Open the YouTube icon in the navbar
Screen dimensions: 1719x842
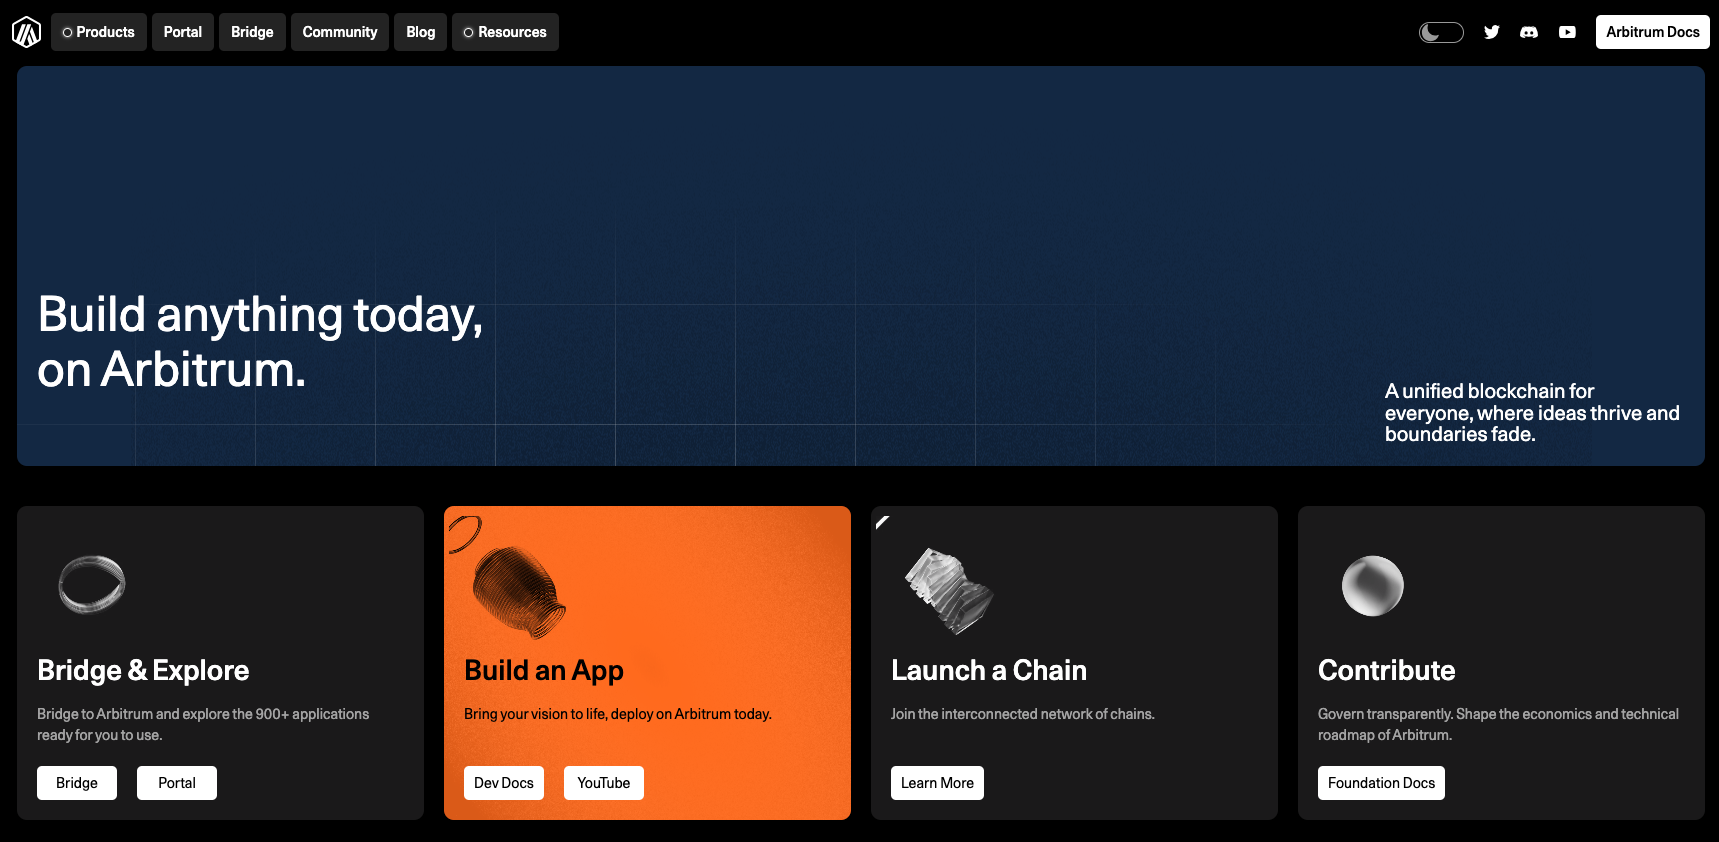(x=1567, y=32)
